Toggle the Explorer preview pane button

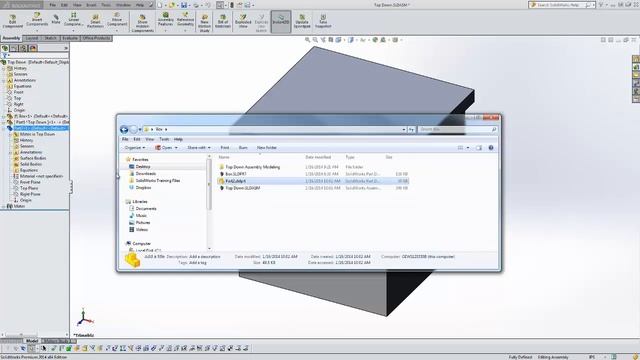click(479, 148)
